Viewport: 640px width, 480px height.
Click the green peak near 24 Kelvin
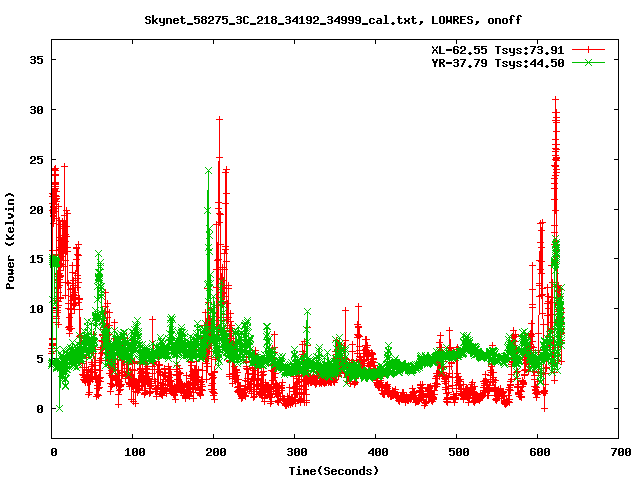209,171
